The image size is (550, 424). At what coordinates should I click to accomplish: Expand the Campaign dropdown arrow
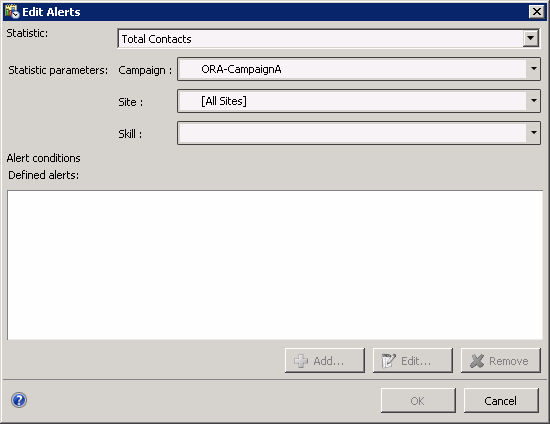click(x=533, y=69)
